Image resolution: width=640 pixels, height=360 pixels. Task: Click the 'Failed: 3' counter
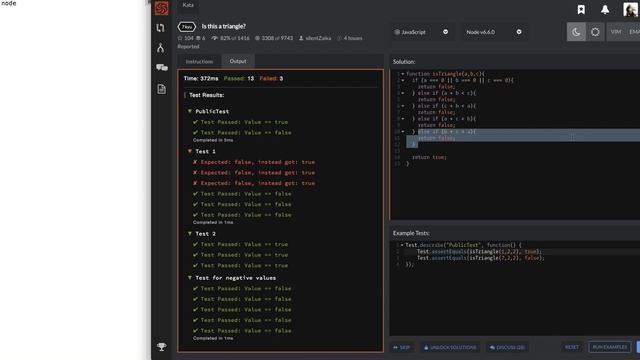point(271,78)
